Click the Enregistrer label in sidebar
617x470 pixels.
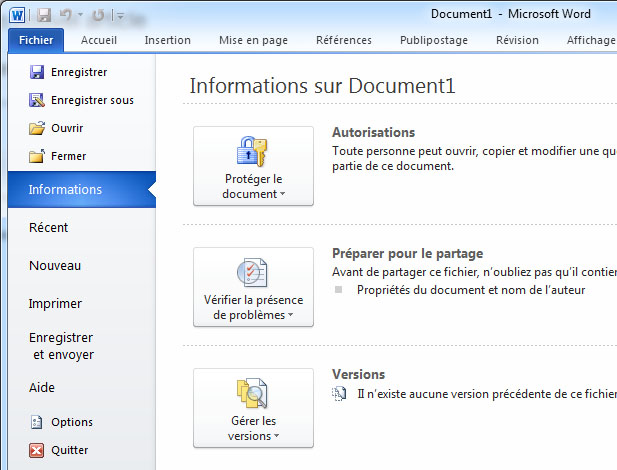(79, 72)
